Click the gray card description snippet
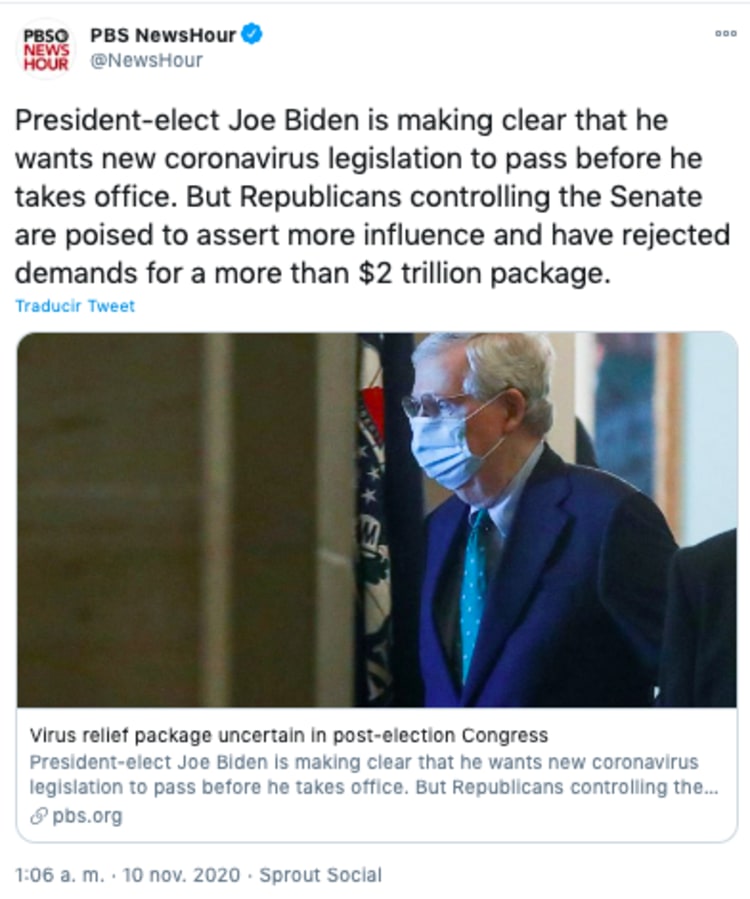 click(x=363, y=775)
